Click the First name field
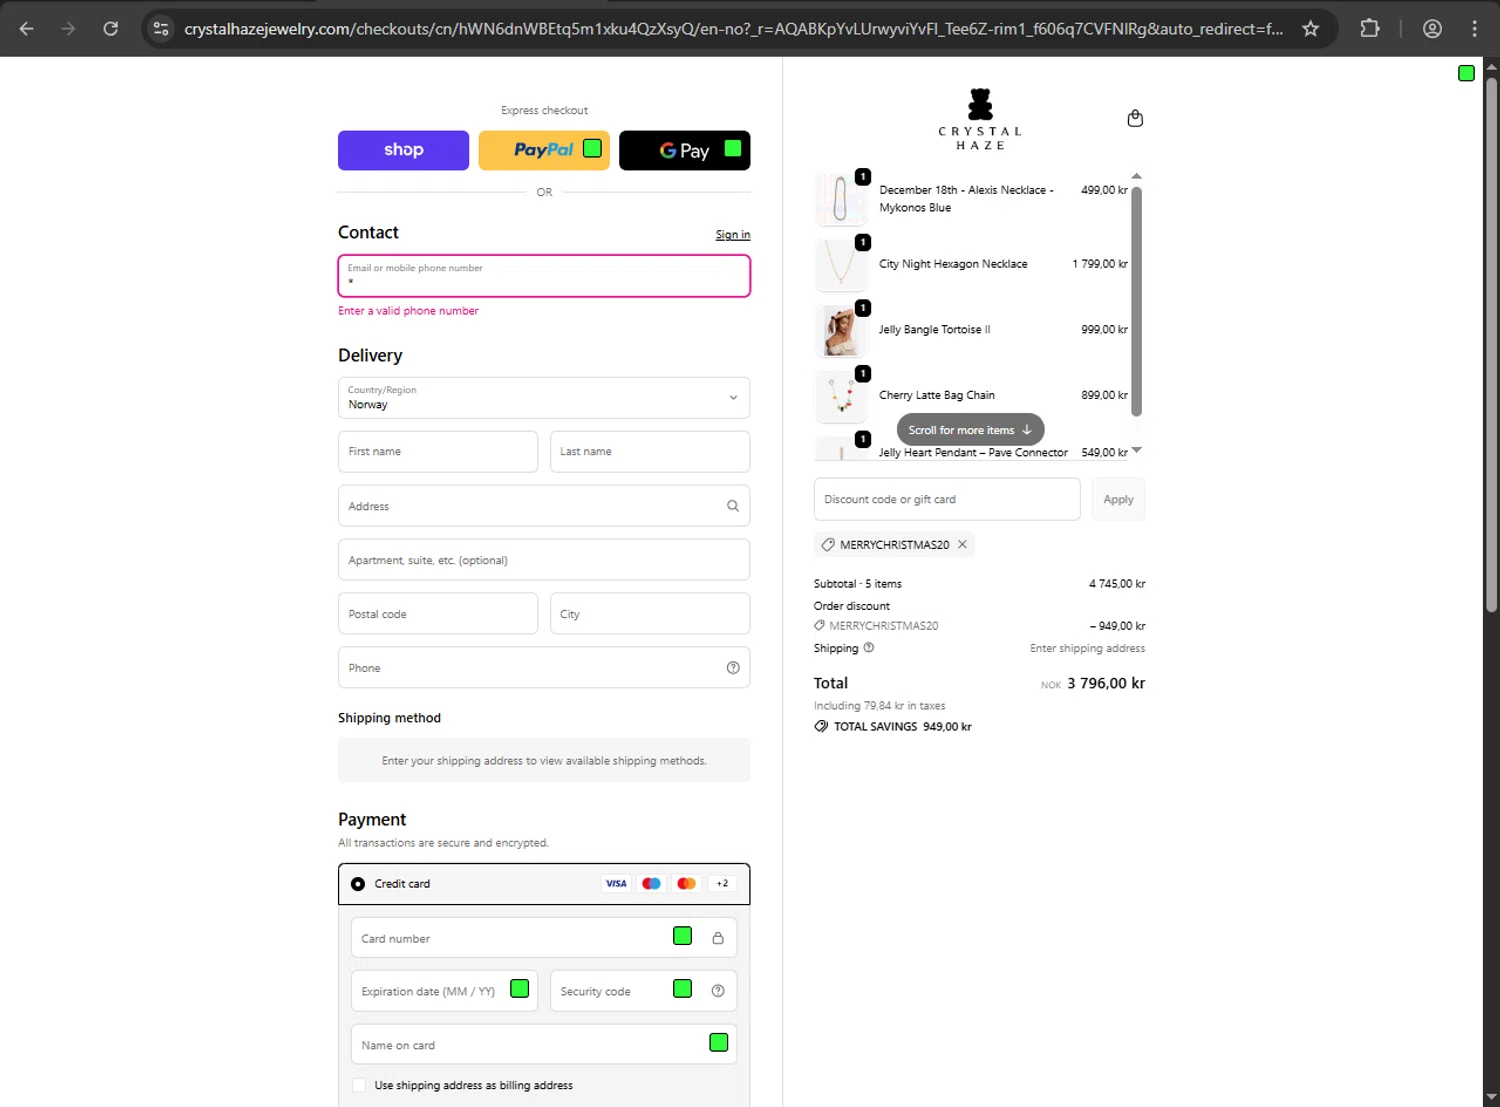1500x1107 pixels. 438,452
